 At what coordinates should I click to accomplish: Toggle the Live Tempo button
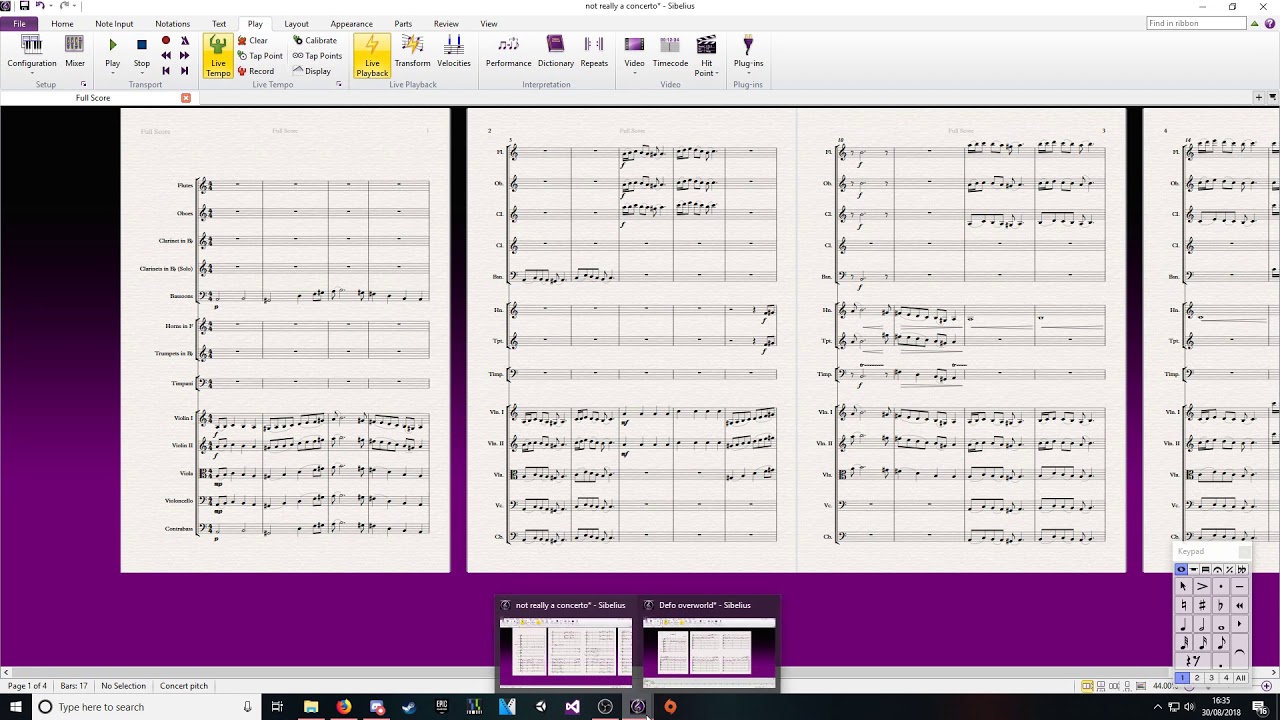pos(218,56)
